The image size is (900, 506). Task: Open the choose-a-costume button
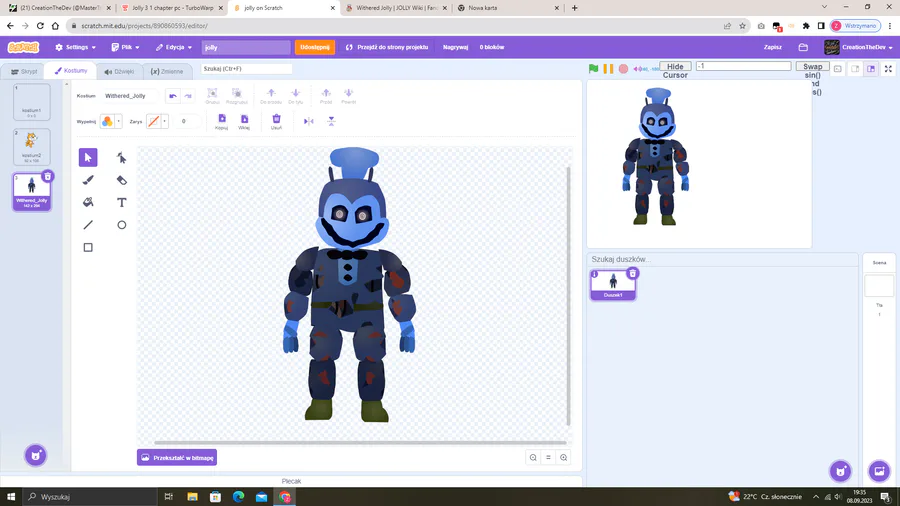[x=36, y=456]
